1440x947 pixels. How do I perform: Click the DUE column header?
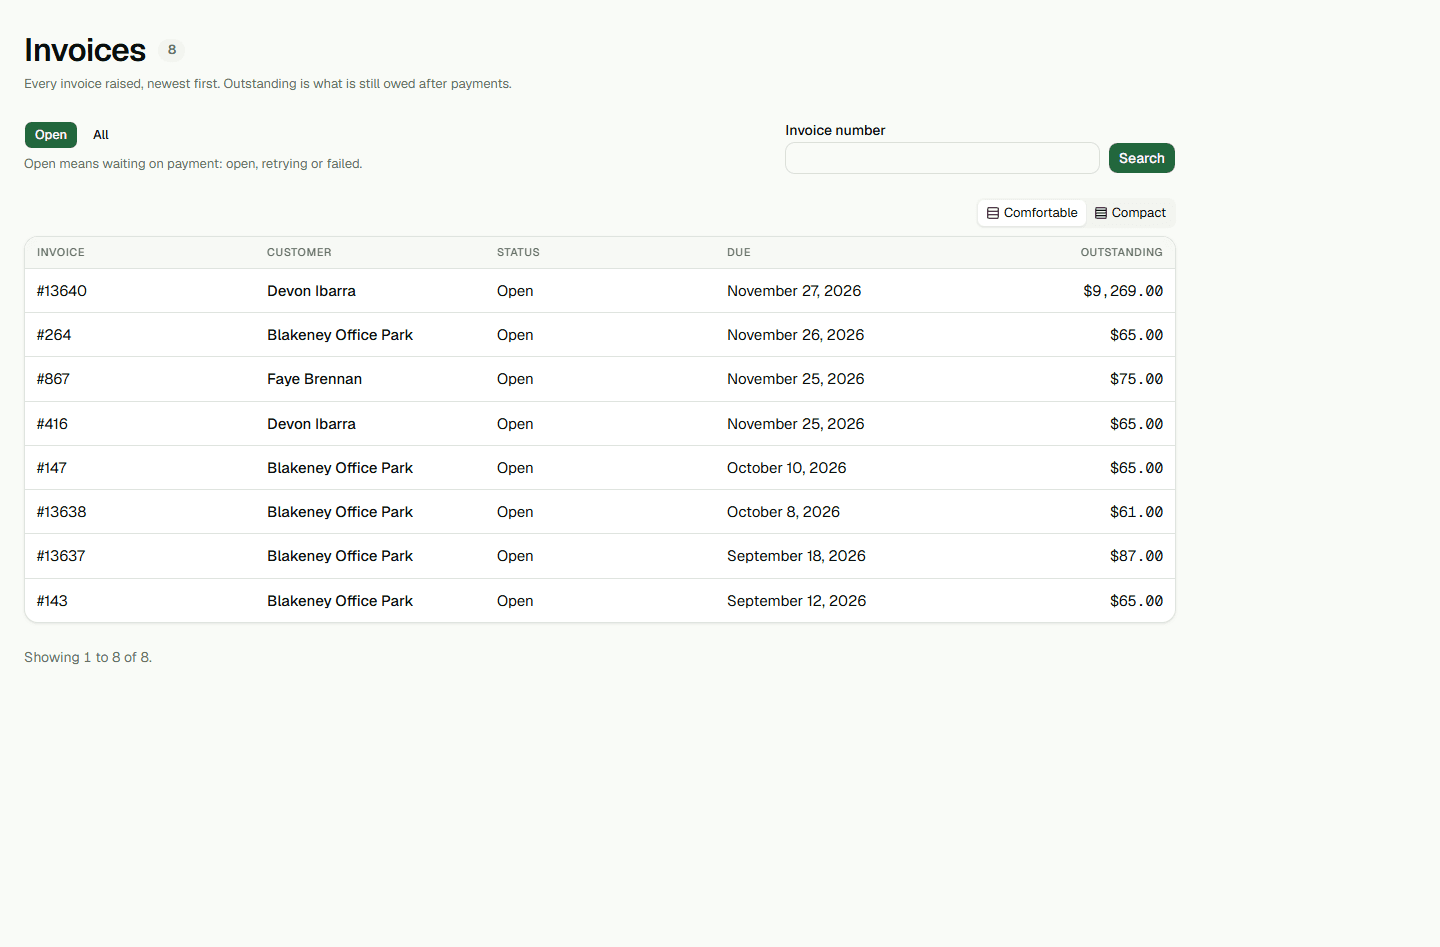[739, 253]
